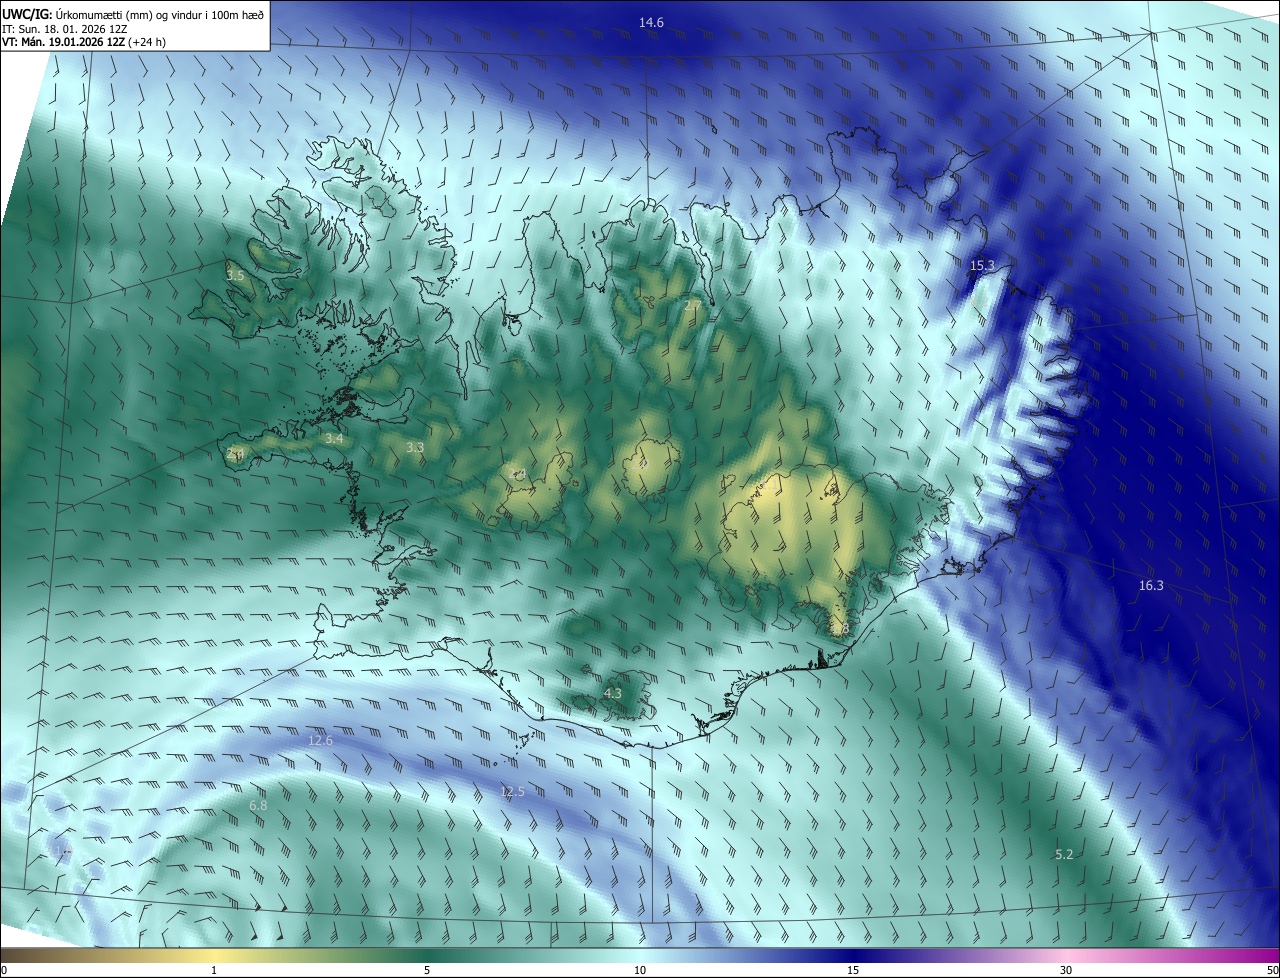
Task: Click the 5.2 value on the map
Action: (1064, 854)
